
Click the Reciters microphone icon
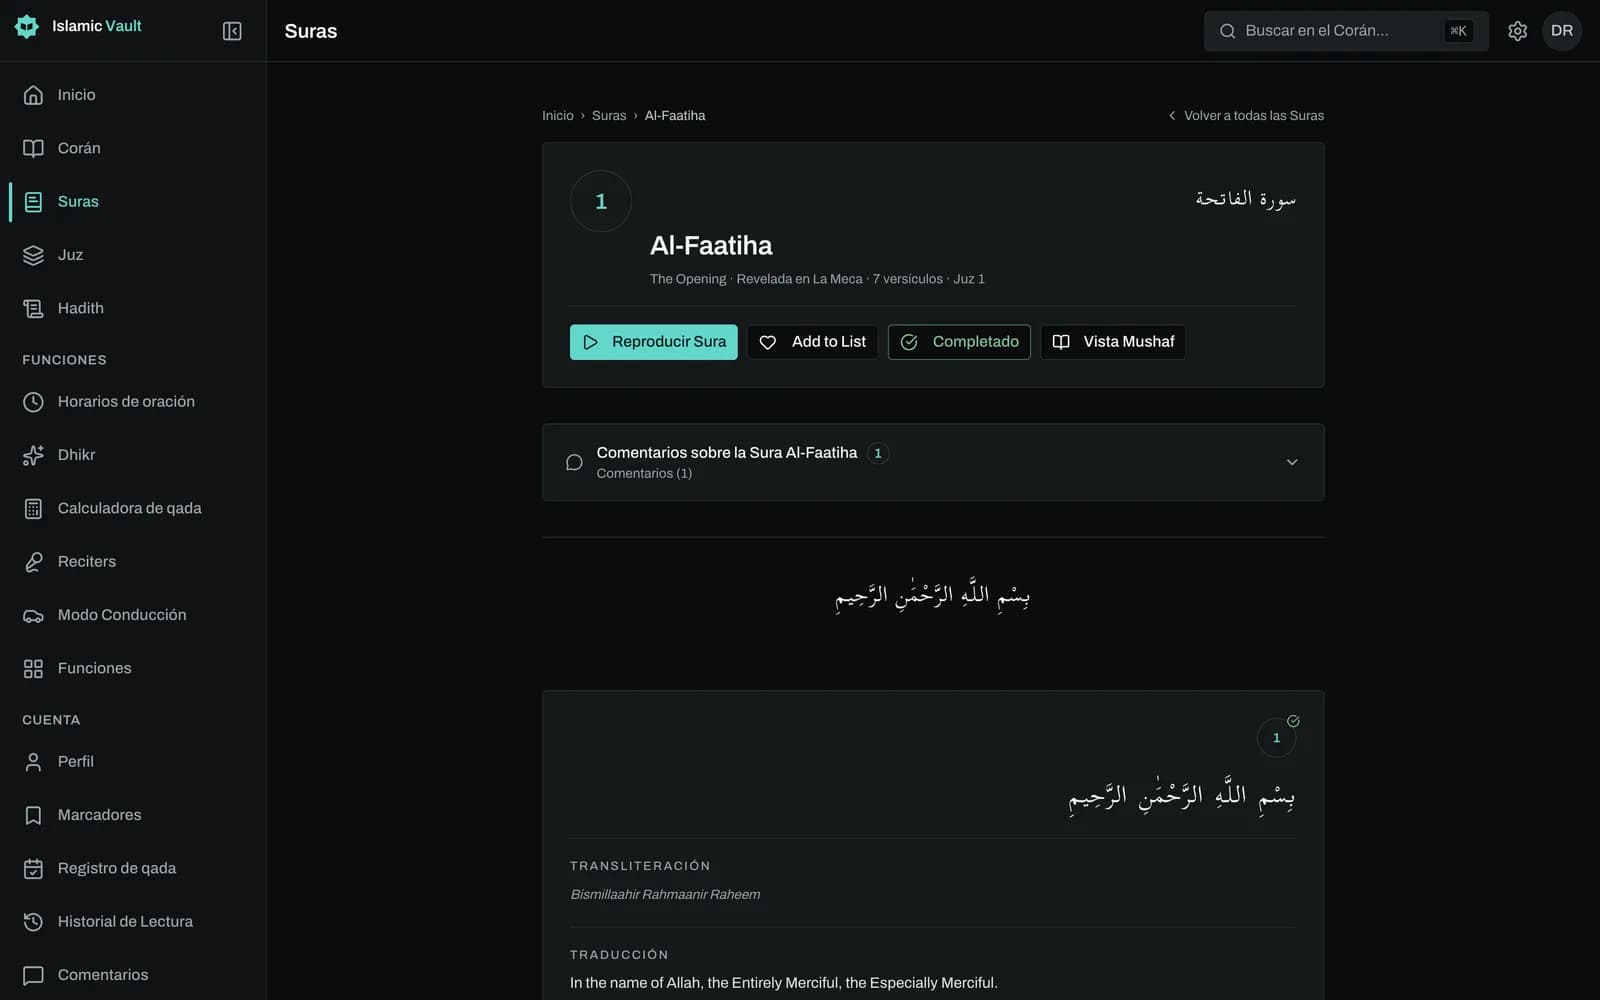tap(33, 562)
